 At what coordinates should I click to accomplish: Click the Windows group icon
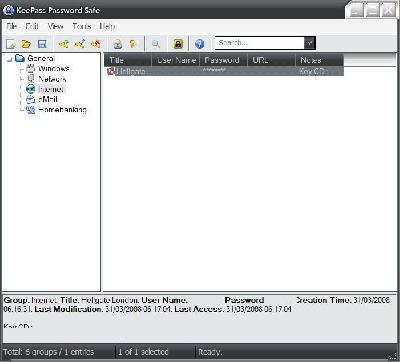click(31, 69)
